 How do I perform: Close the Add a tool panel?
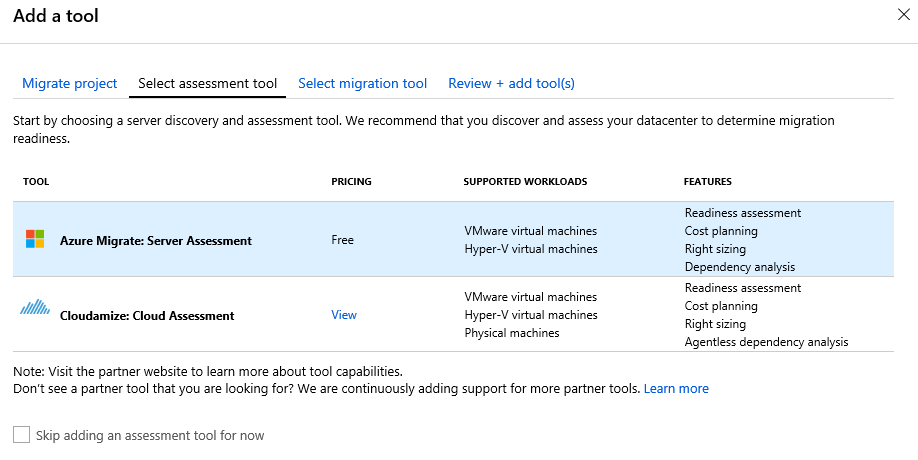905,15
